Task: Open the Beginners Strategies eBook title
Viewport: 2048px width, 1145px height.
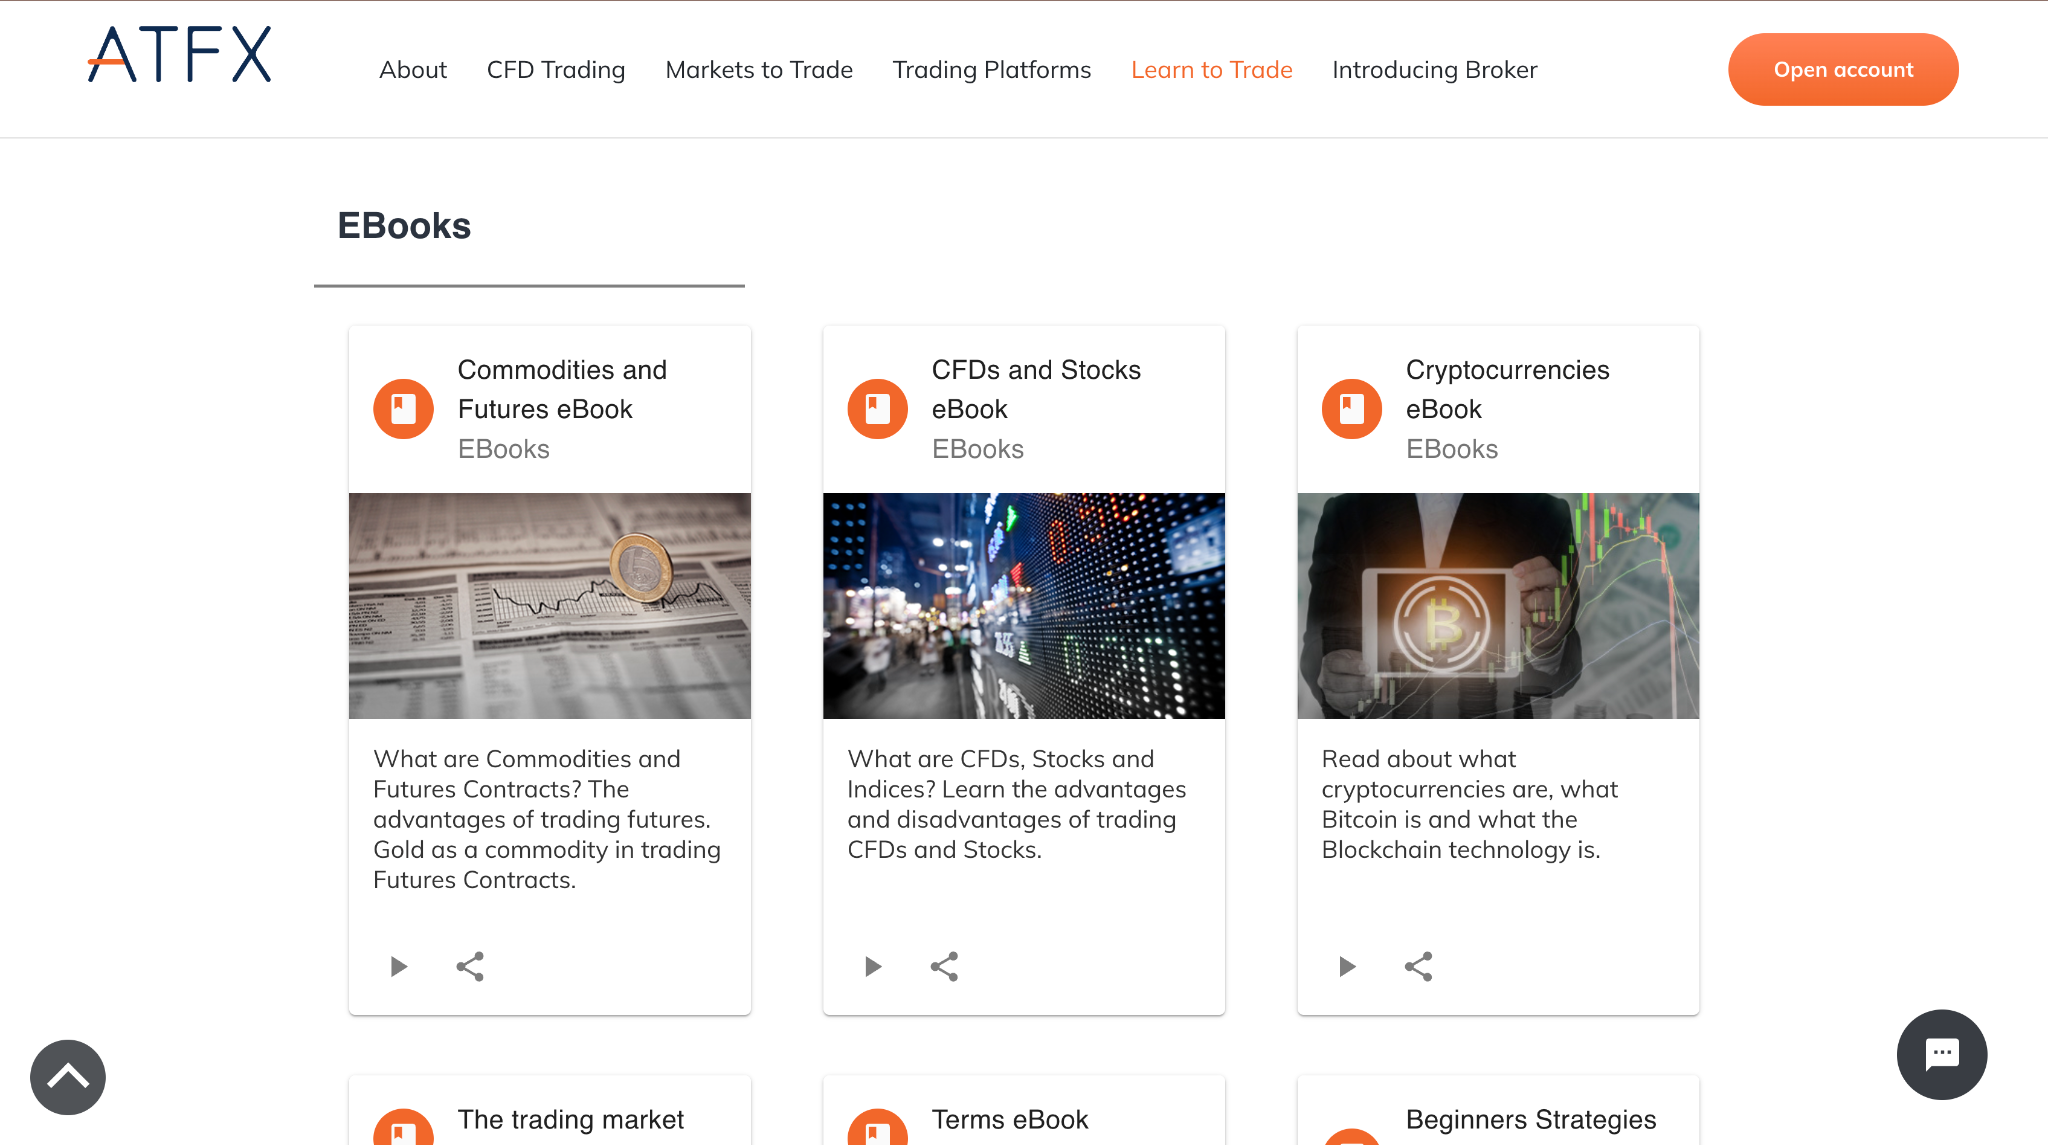Action: (1531, 1120)
